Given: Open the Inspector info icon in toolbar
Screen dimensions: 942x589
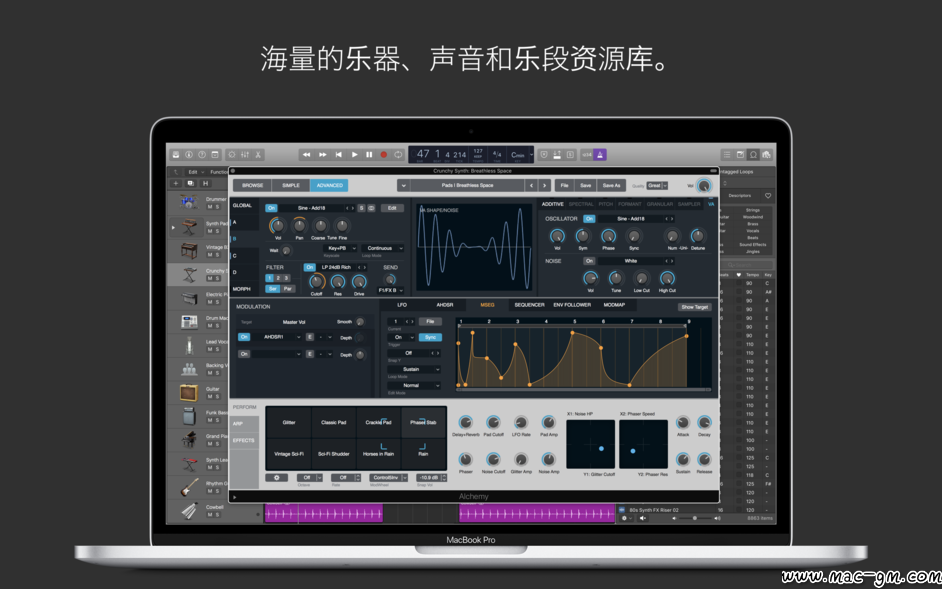Looking at the screenshot, I should click(x=189, y=154).
